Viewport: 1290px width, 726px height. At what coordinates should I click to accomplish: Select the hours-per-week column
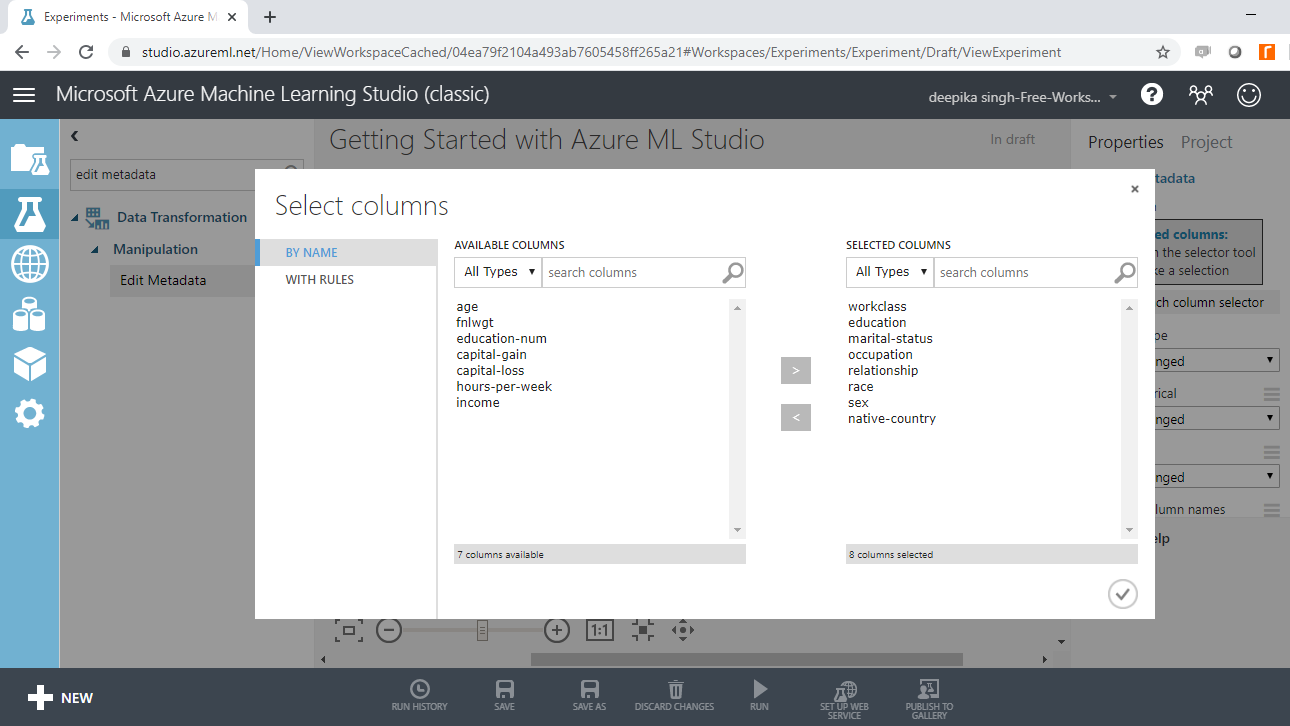pyautogui.click(x=504, y=387)
